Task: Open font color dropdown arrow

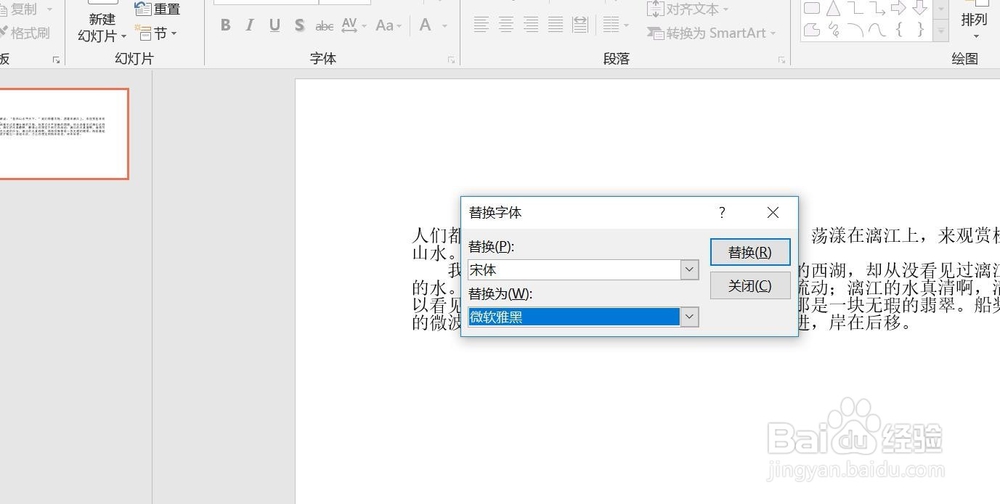Action: [445, 26]
